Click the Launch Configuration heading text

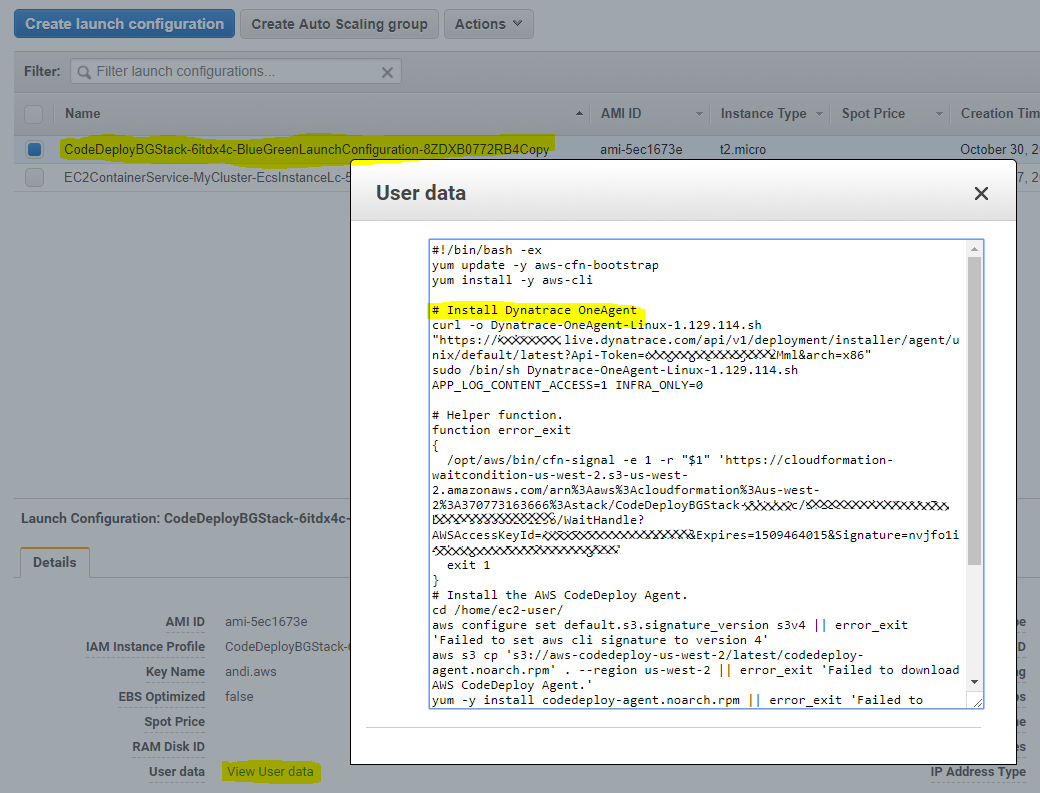point(184,518)
